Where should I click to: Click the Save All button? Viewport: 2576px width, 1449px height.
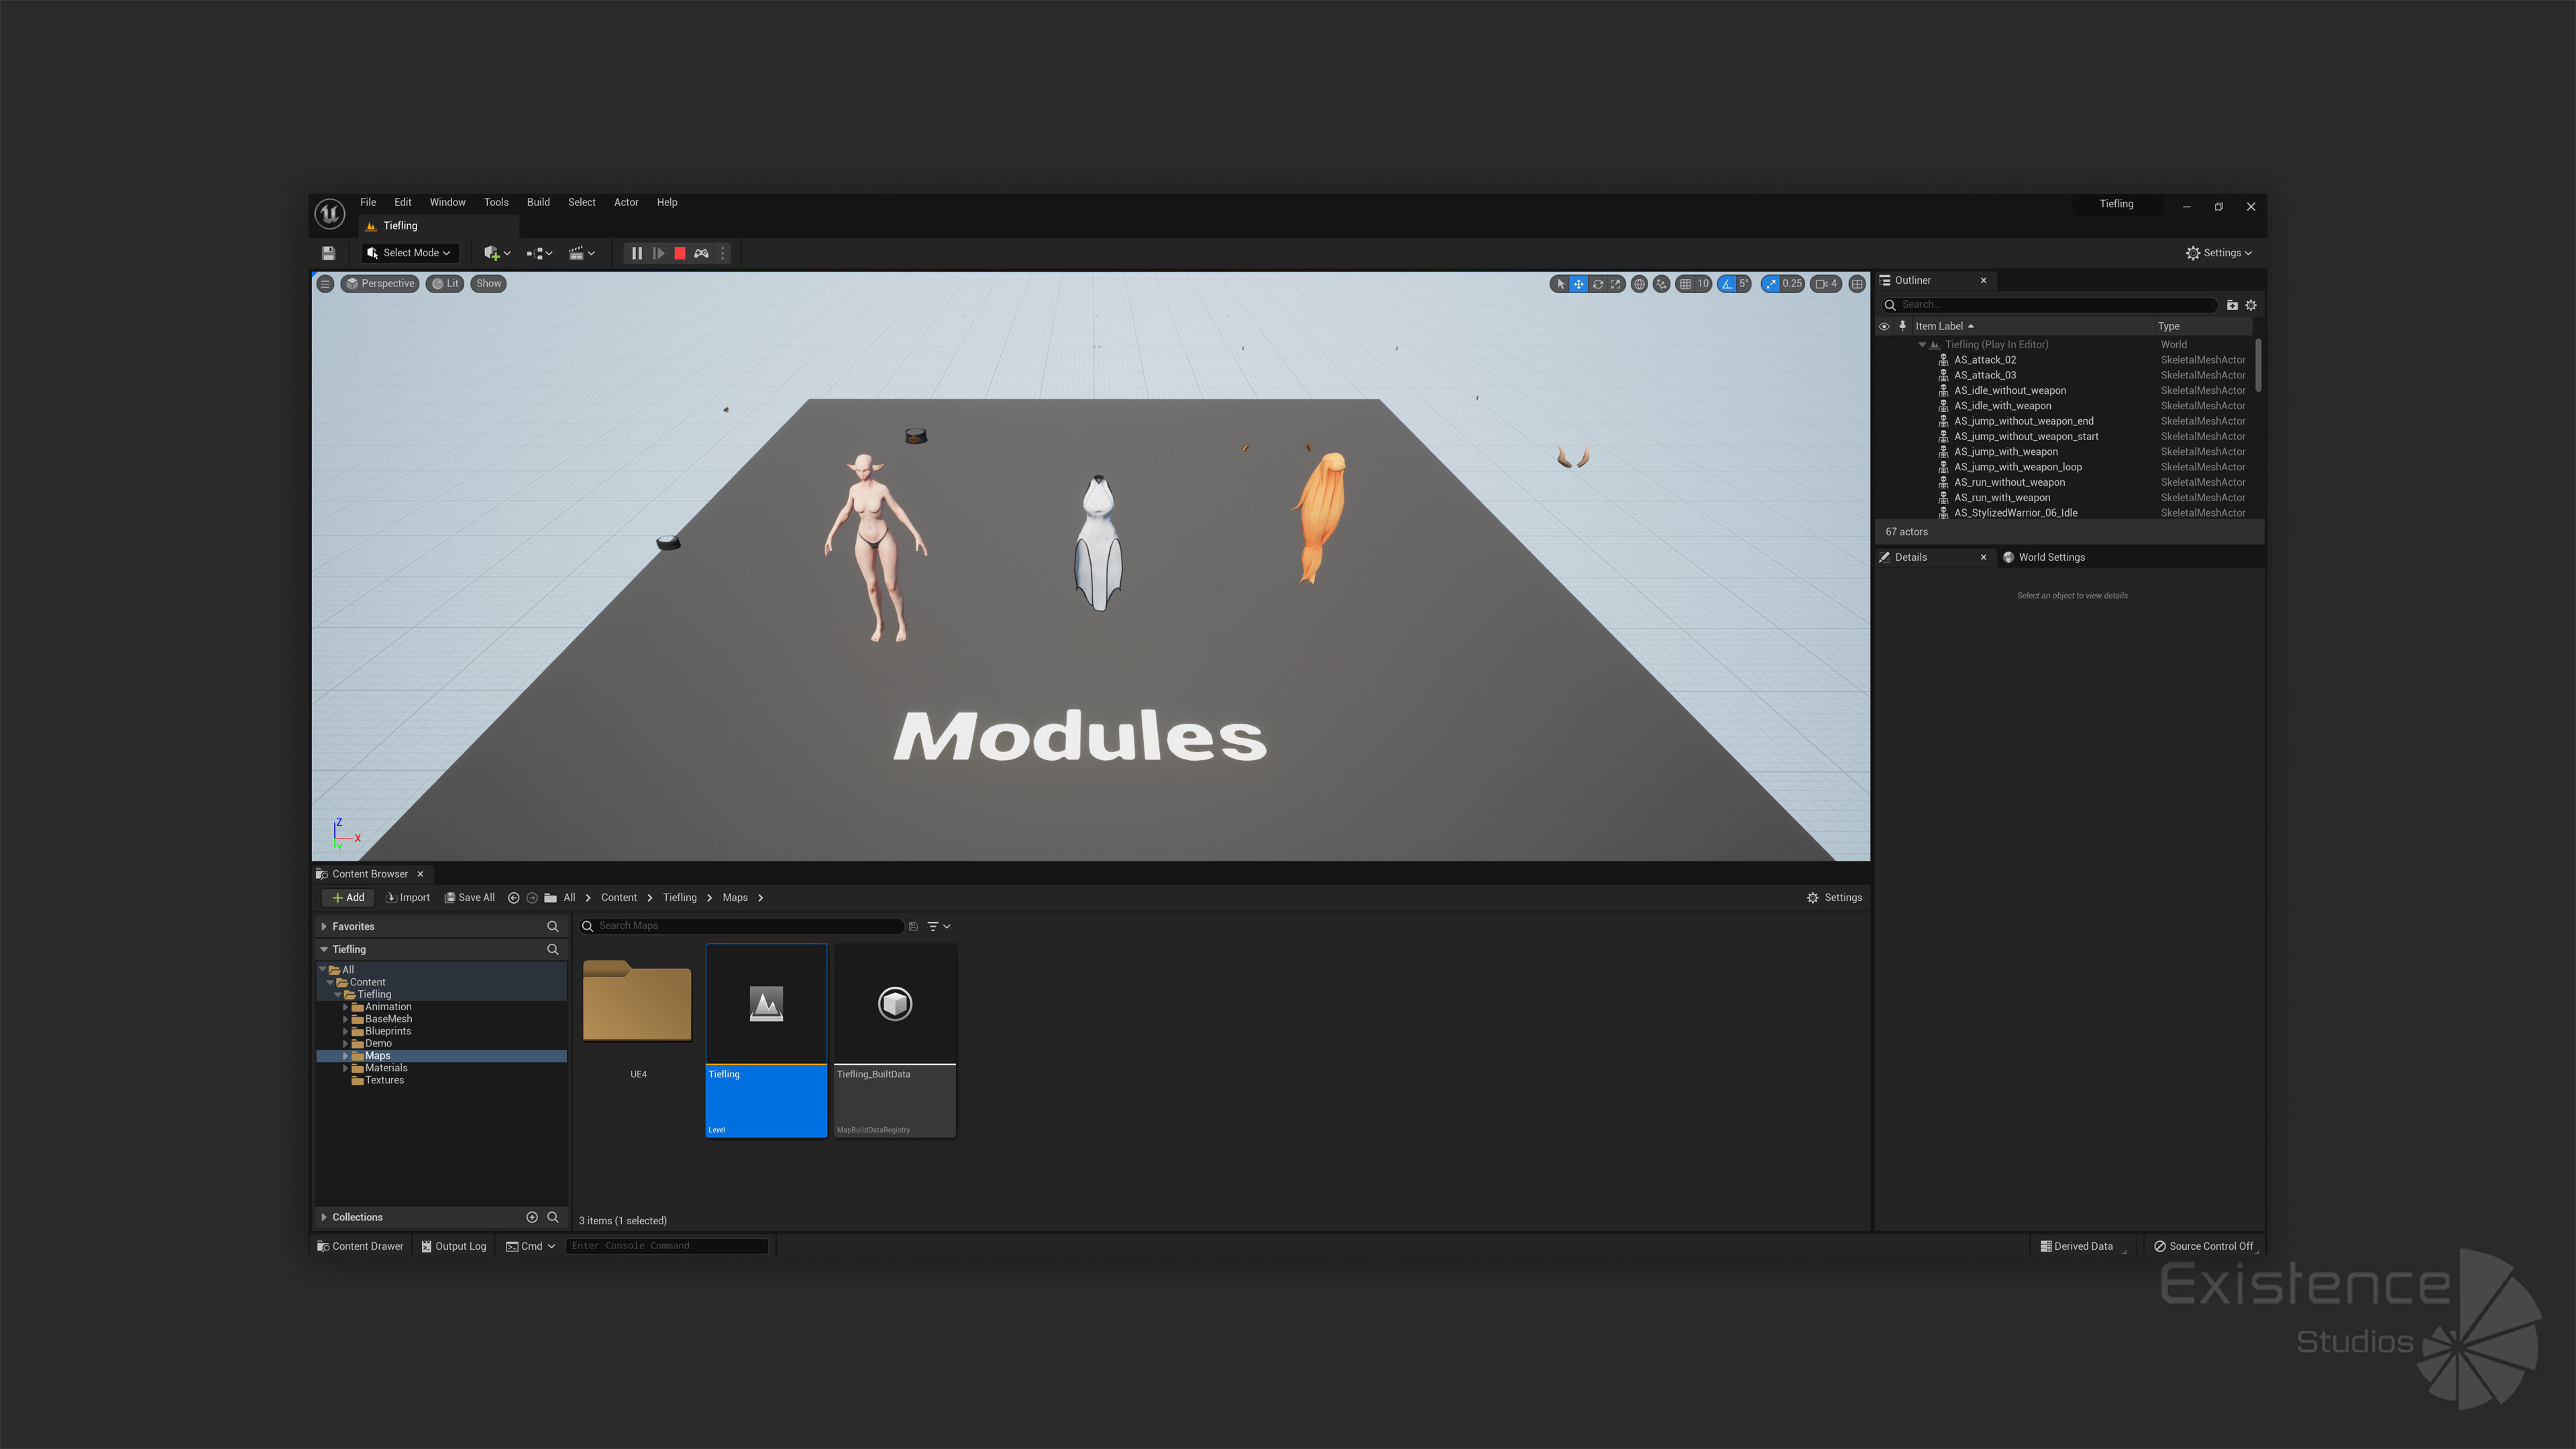(x=470, y=897)
